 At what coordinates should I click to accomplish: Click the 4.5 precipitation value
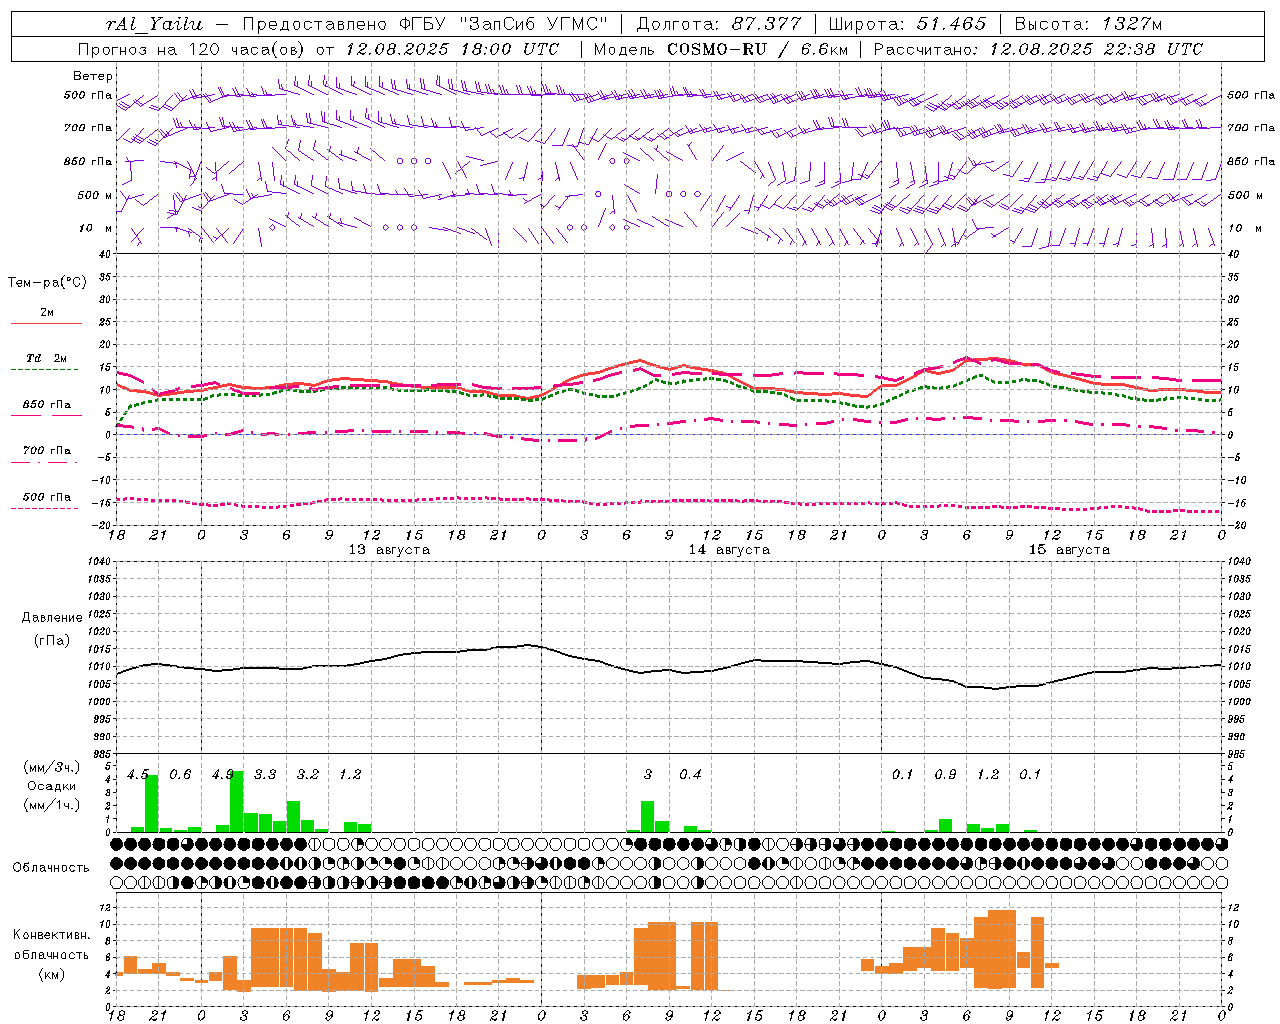click(x=137, y=775)
